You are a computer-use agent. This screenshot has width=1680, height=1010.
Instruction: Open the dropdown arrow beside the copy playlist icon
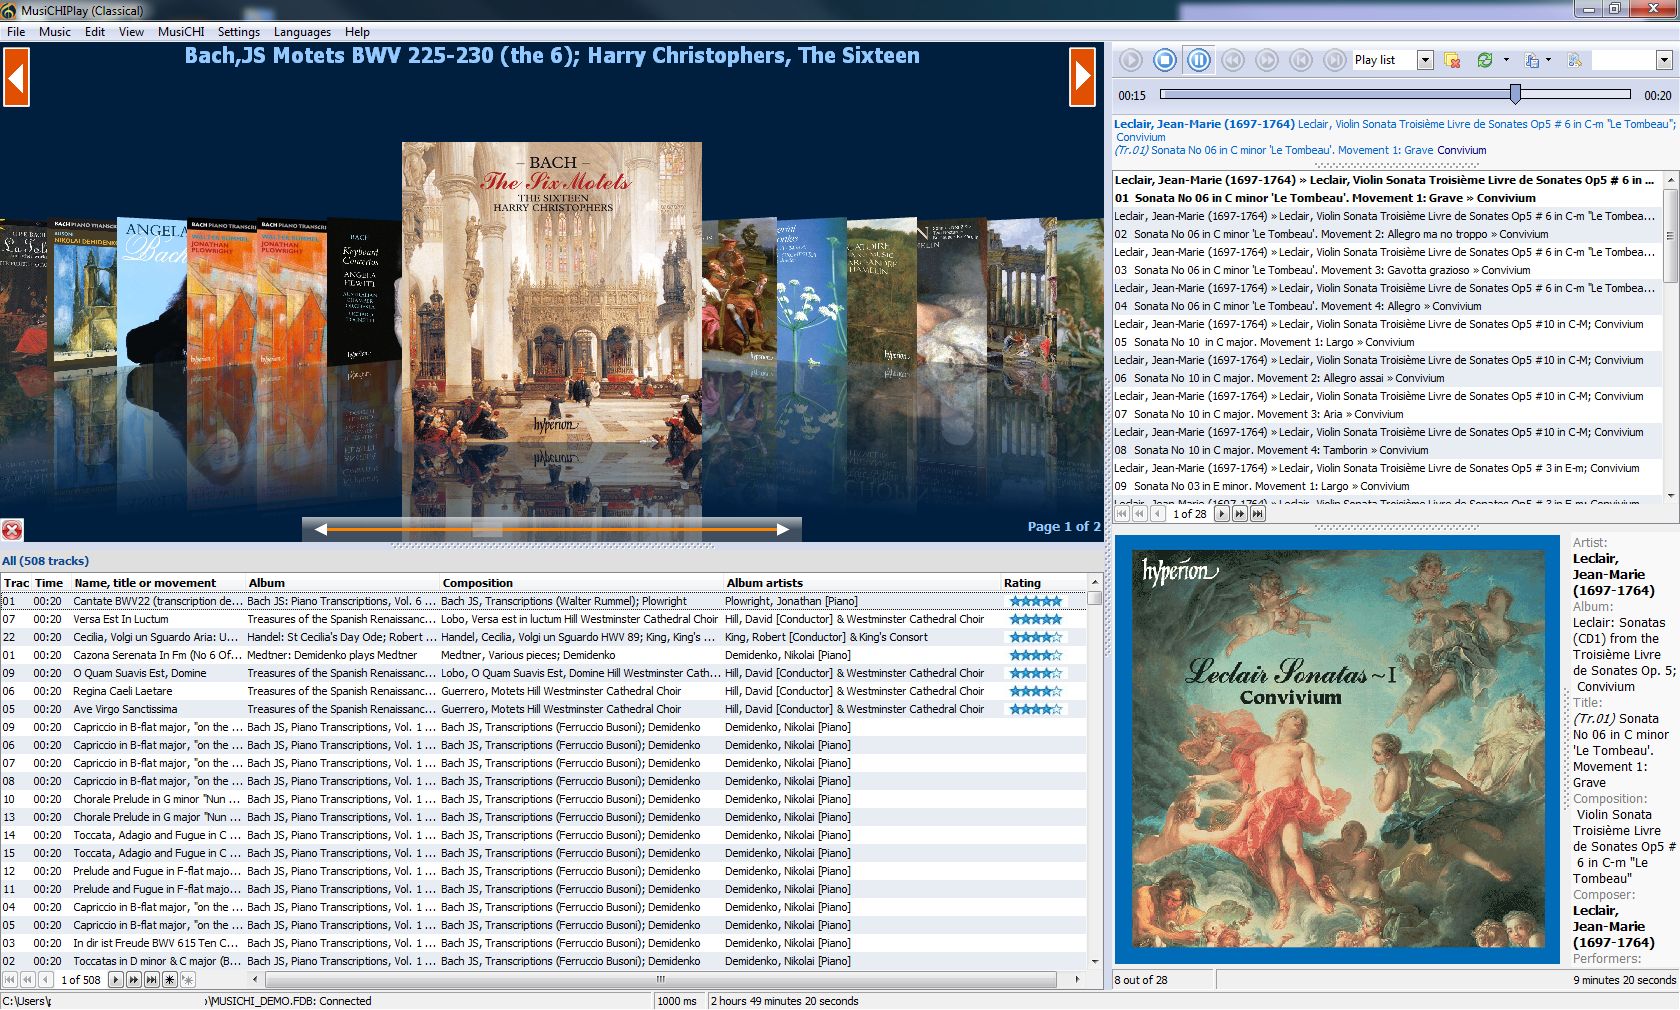(1549, 60)
